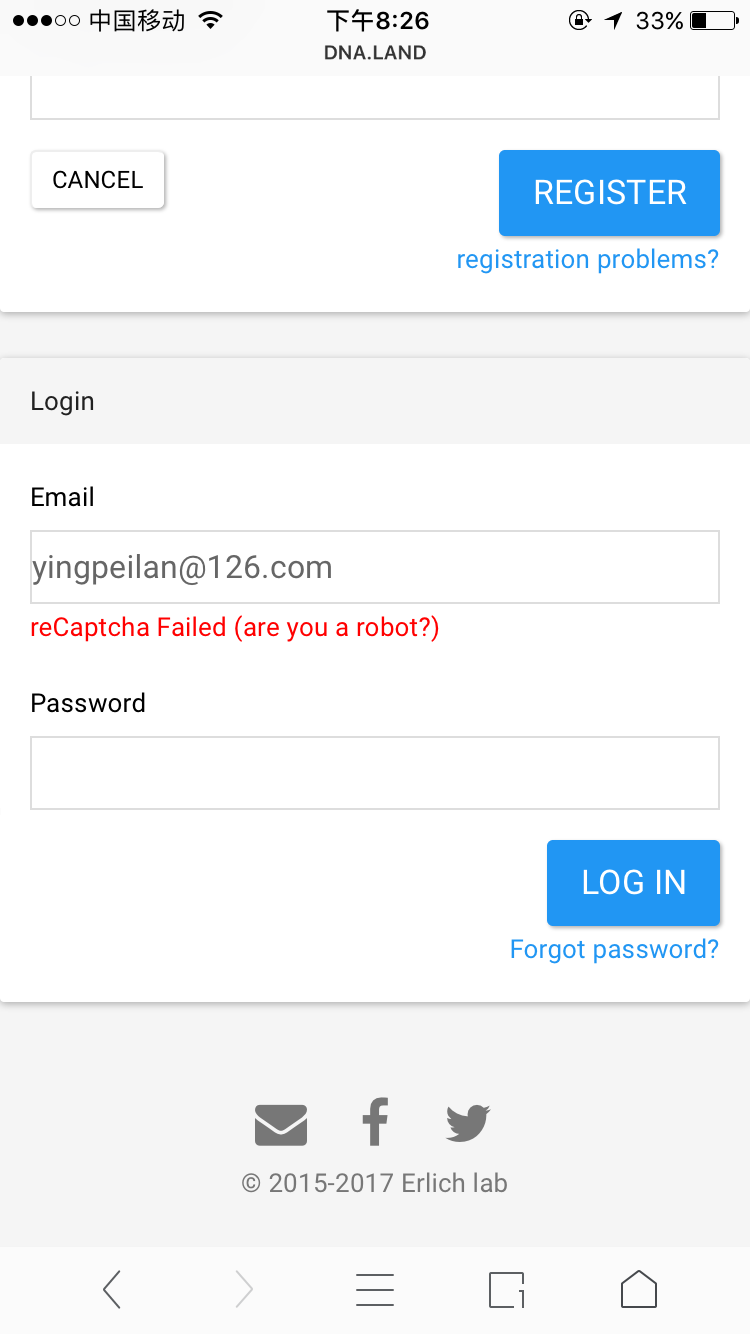Go to the browser home icon
This screenshot has height=1334, width=750.
click(639, 1289)
